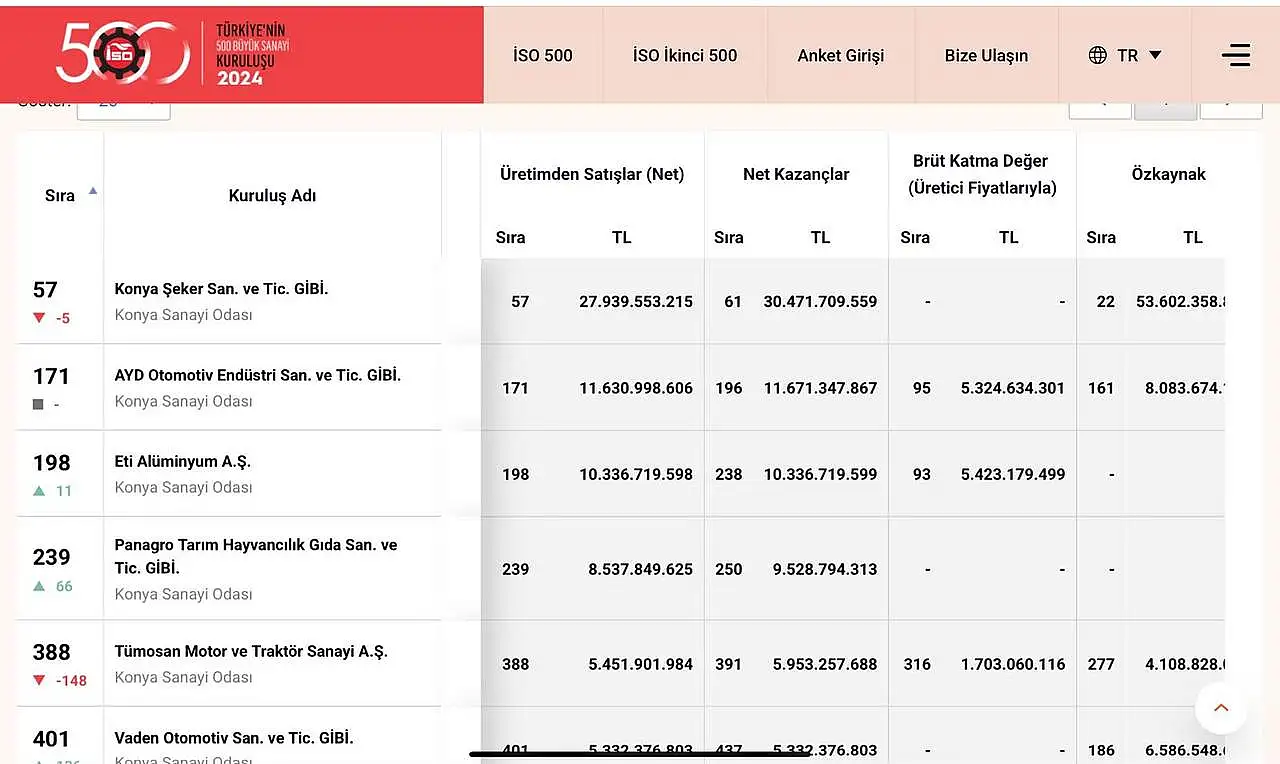Sort by the Sıra column arrow

click(x=93, y=190)
